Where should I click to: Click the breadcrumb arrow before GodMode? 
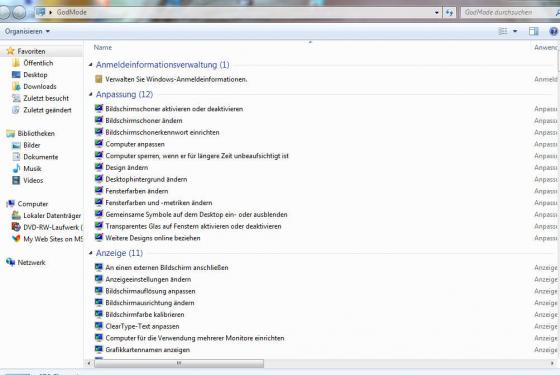tap(50, 12)
